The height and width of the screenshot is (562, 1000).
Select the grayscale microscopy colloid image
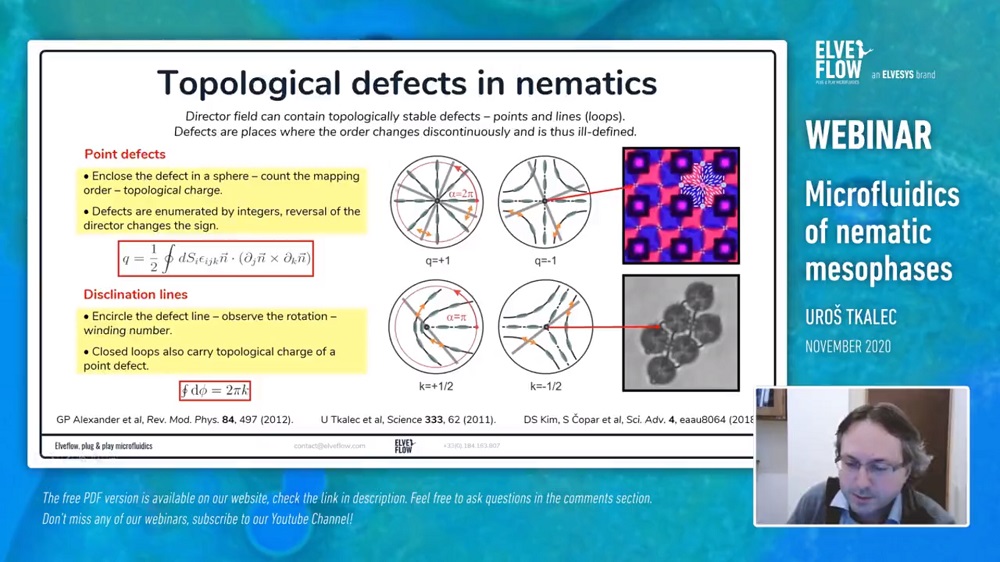tap(680, 332)
